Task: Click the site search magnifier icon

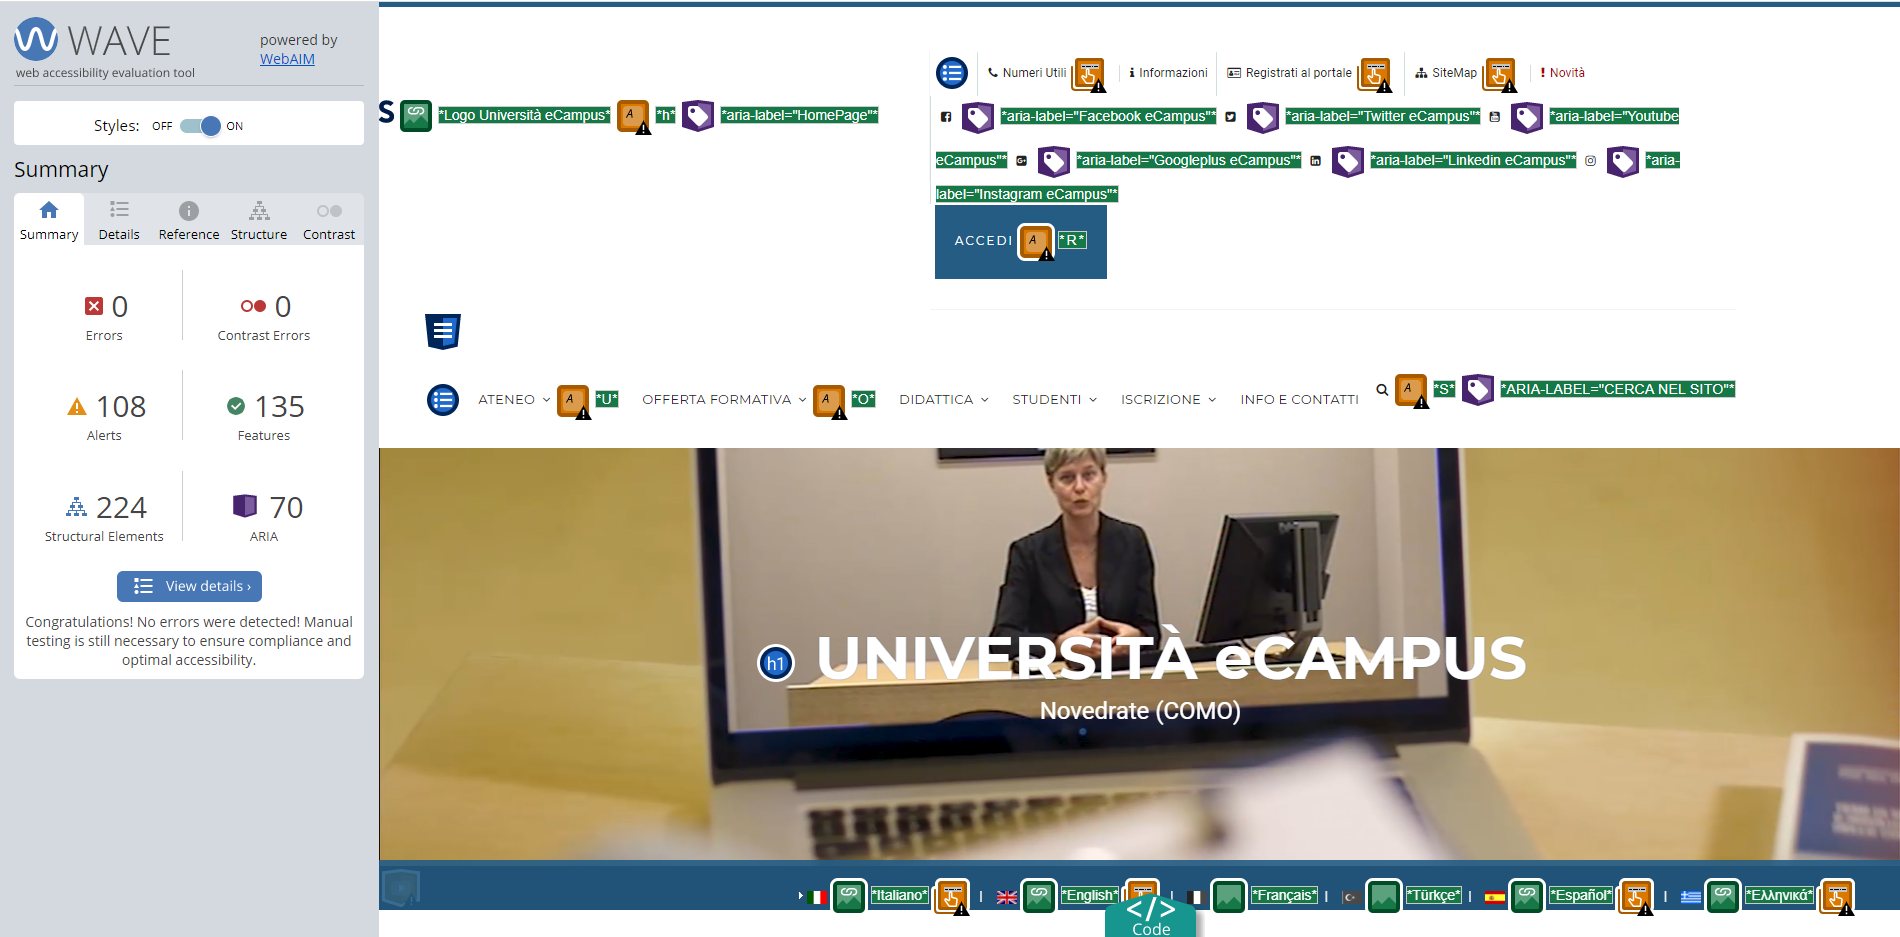Action: (1382, 390)
